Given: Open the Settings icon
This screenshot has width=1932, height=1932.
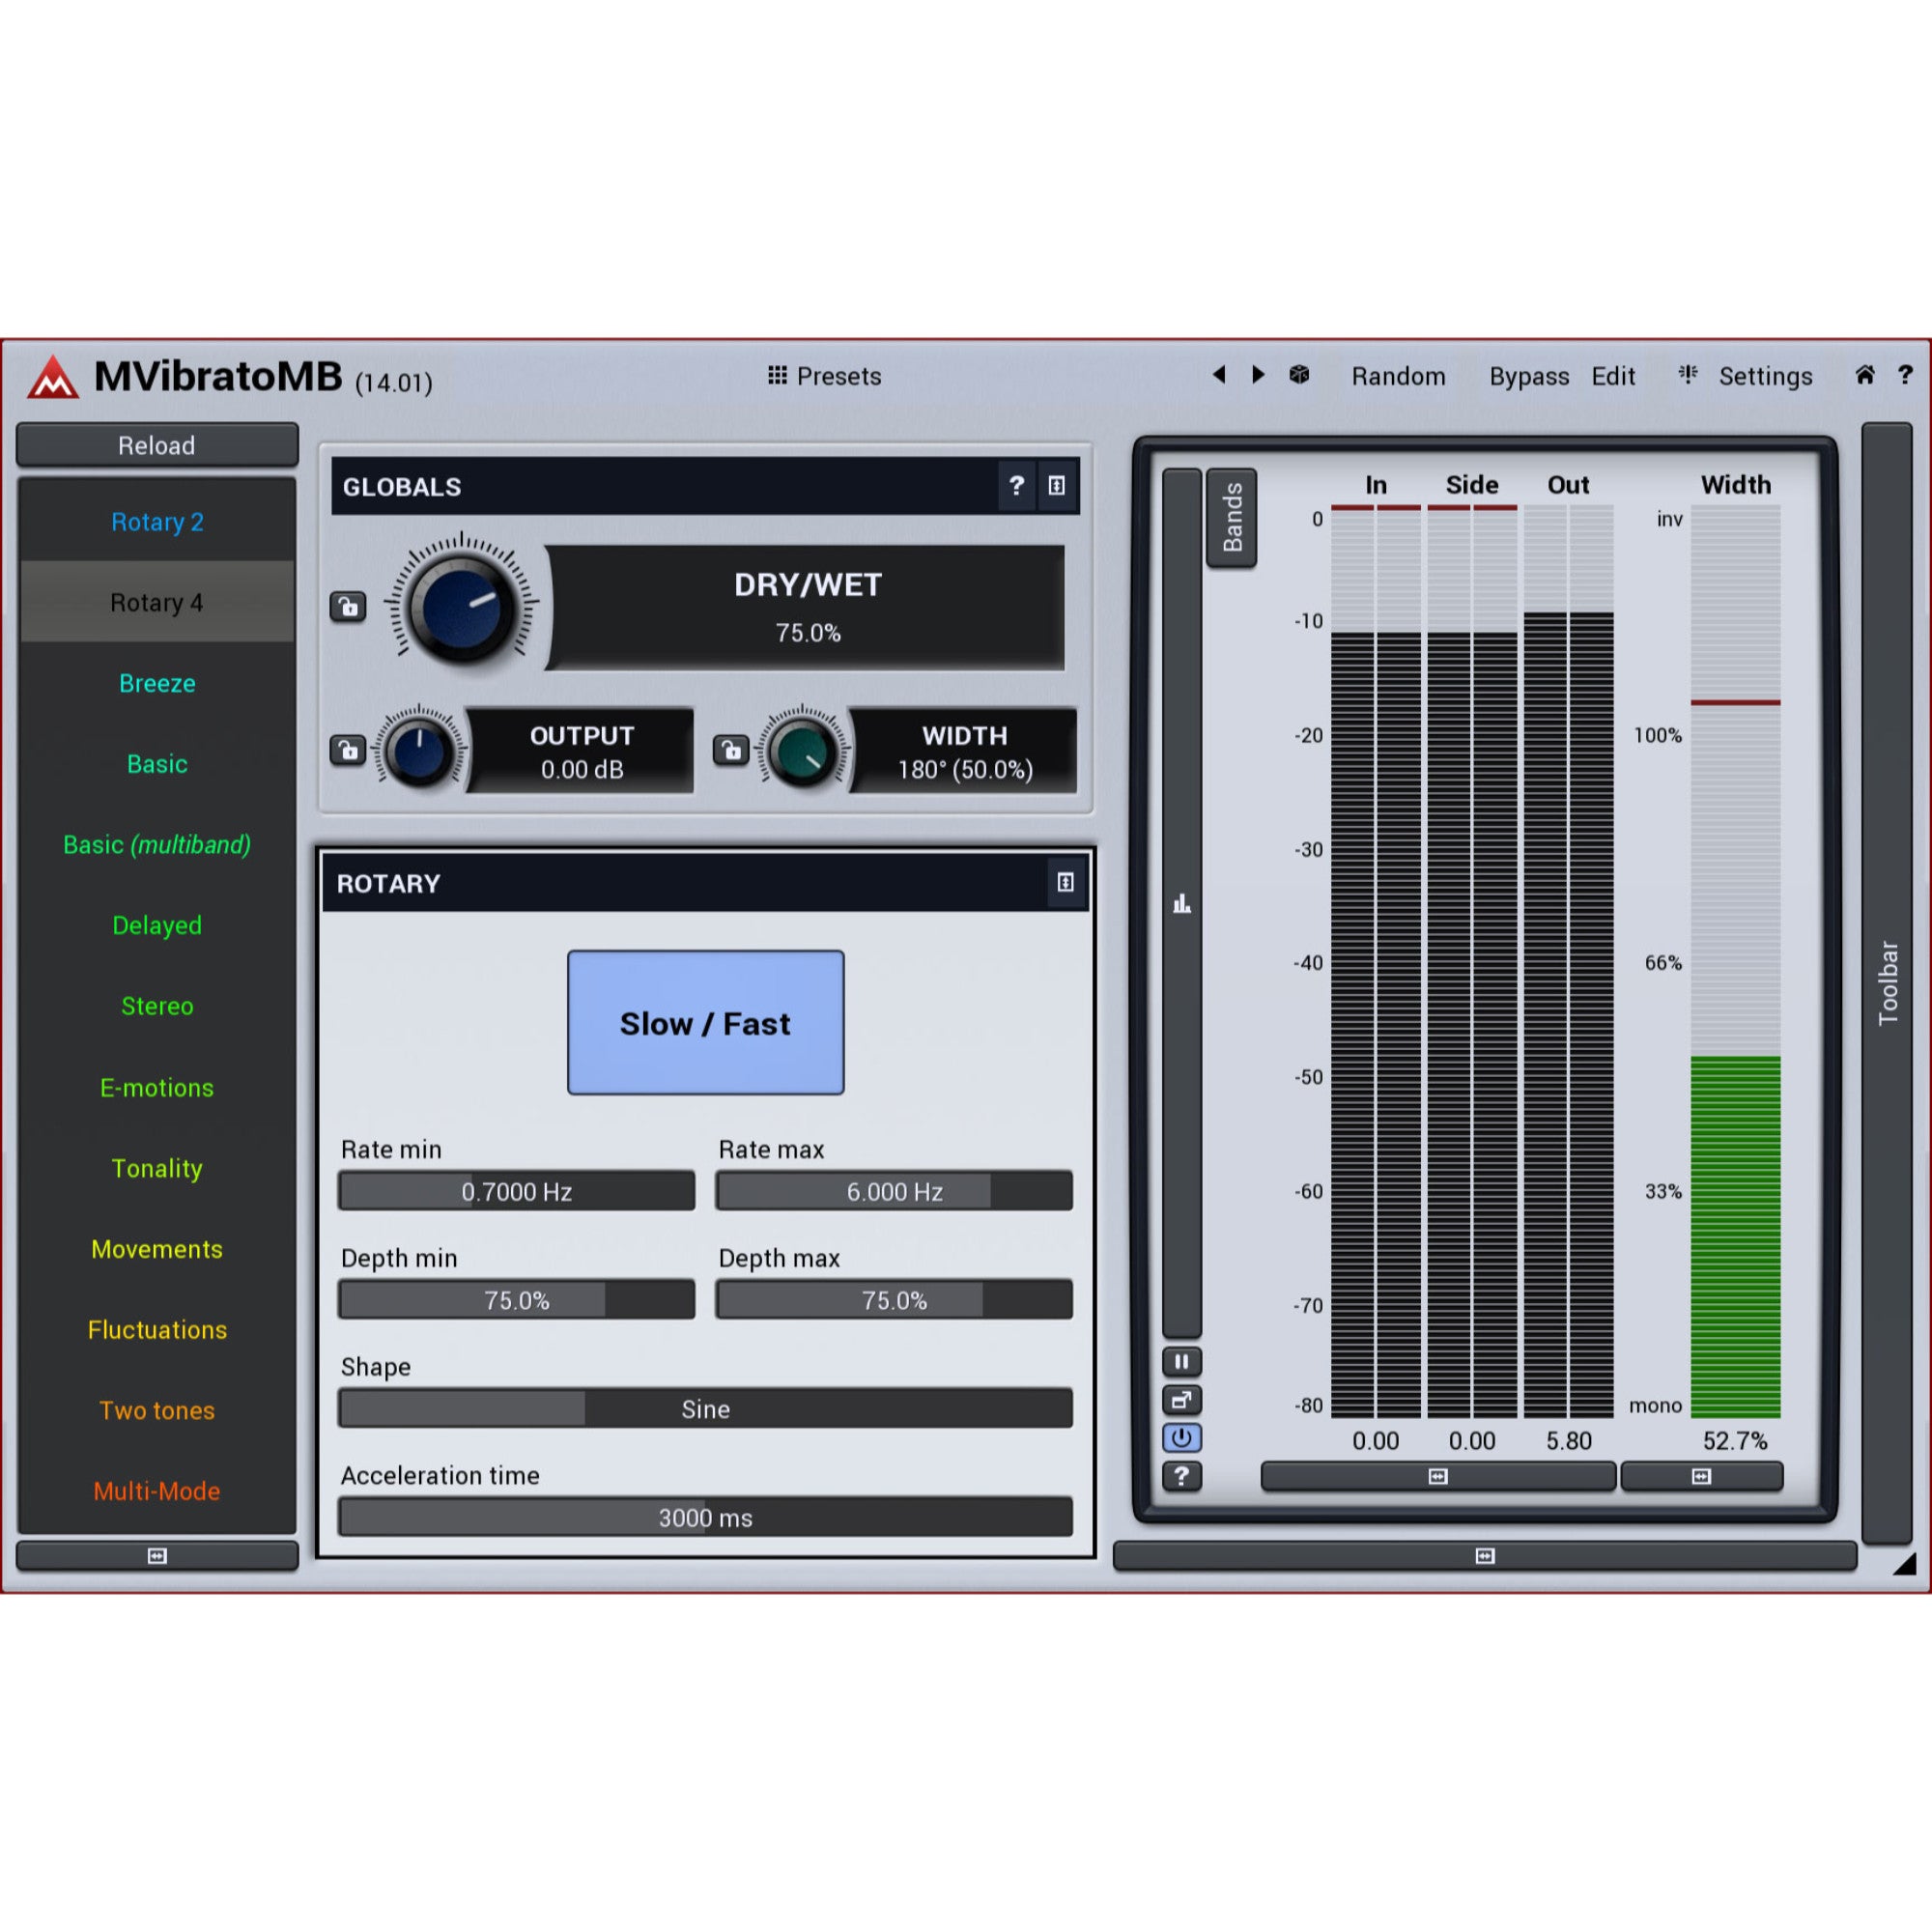Looking at the screenshot, I should tap(1688, 374).
